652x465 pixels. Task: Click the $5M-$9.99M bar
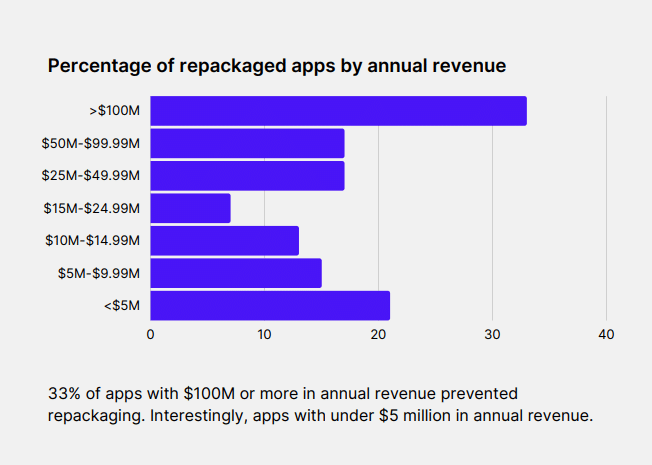tap(236, 273)
